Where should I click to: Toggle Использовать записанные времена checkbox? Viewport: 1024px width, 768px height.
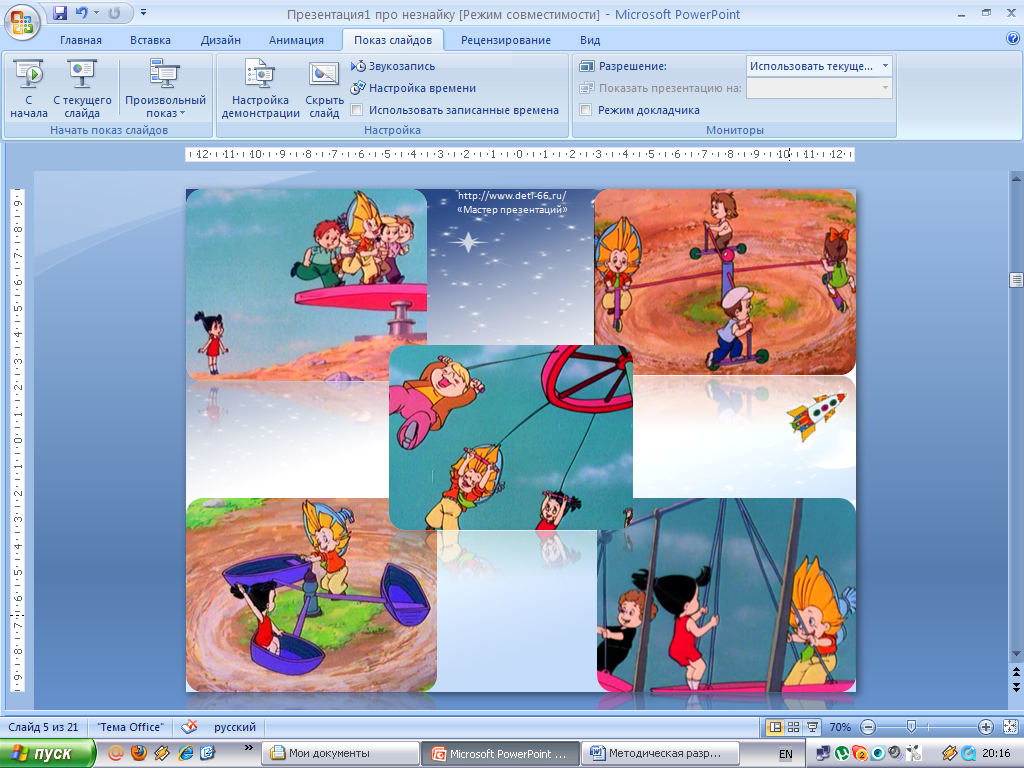click(x=357, y=110)
